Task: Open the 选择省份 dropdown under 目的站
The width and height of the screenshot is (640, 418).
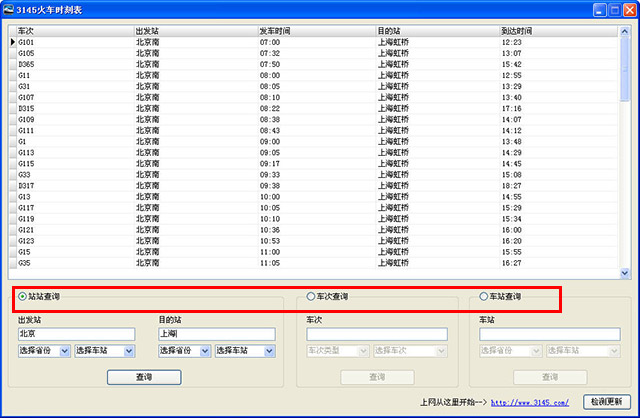Action: click(184, 351)
